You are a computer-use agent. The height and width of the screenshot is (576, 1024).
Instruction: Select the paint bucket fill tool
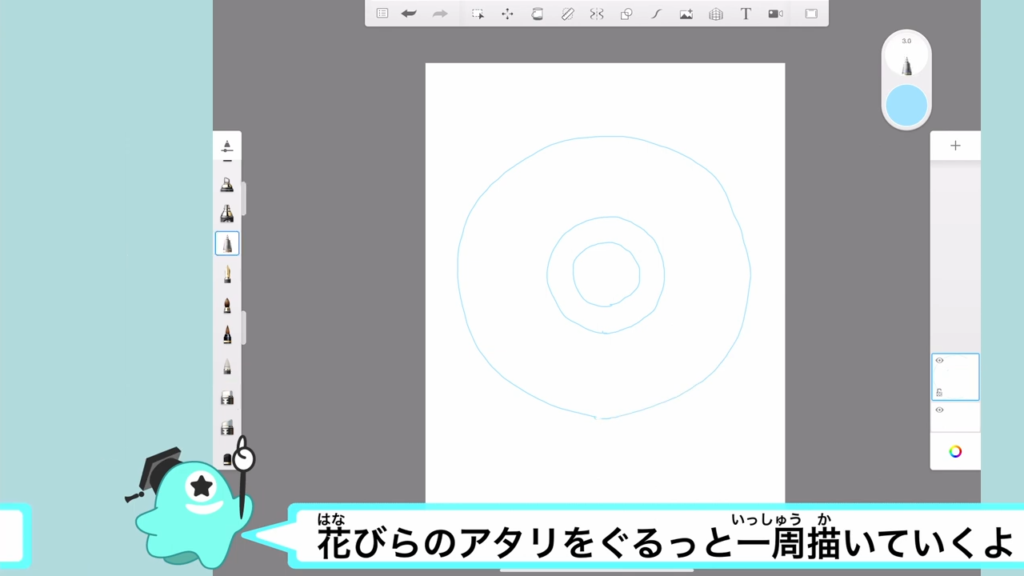(x=537, y=14)
